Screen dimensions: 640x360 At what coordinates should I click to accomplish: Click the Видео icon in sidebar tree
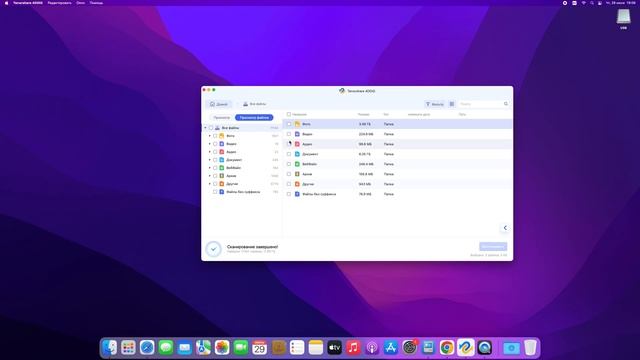click(x=222, y=144)
